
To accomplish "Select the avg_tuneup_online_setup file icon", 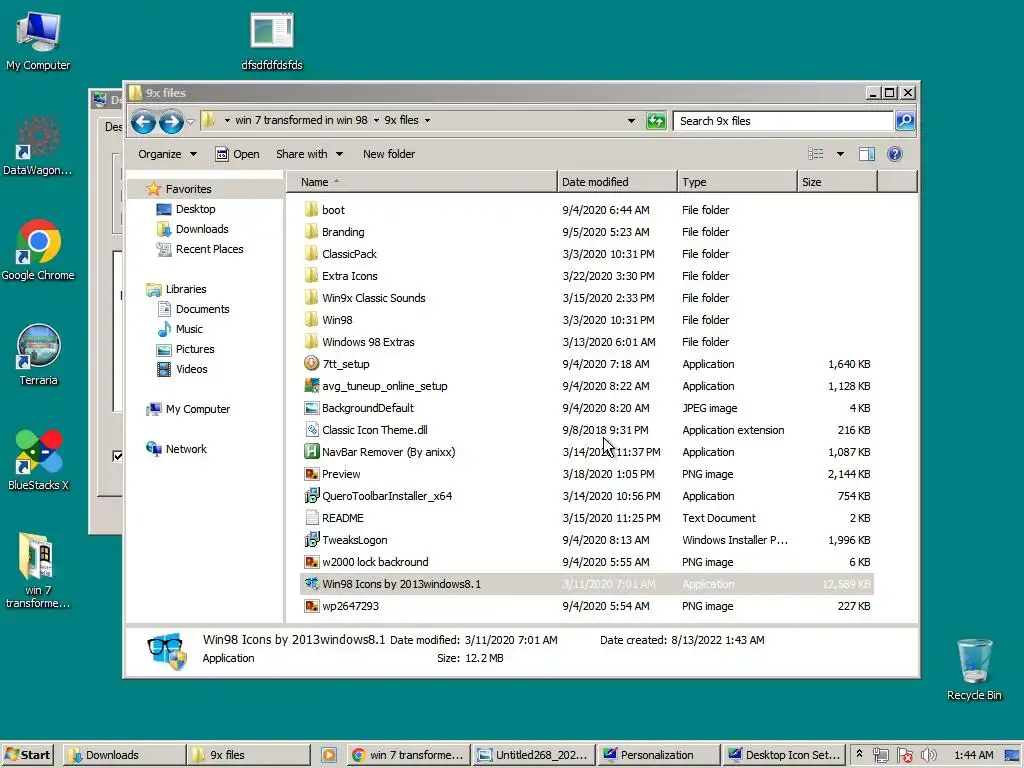I will pyautogui.click(x=312, y=385).
